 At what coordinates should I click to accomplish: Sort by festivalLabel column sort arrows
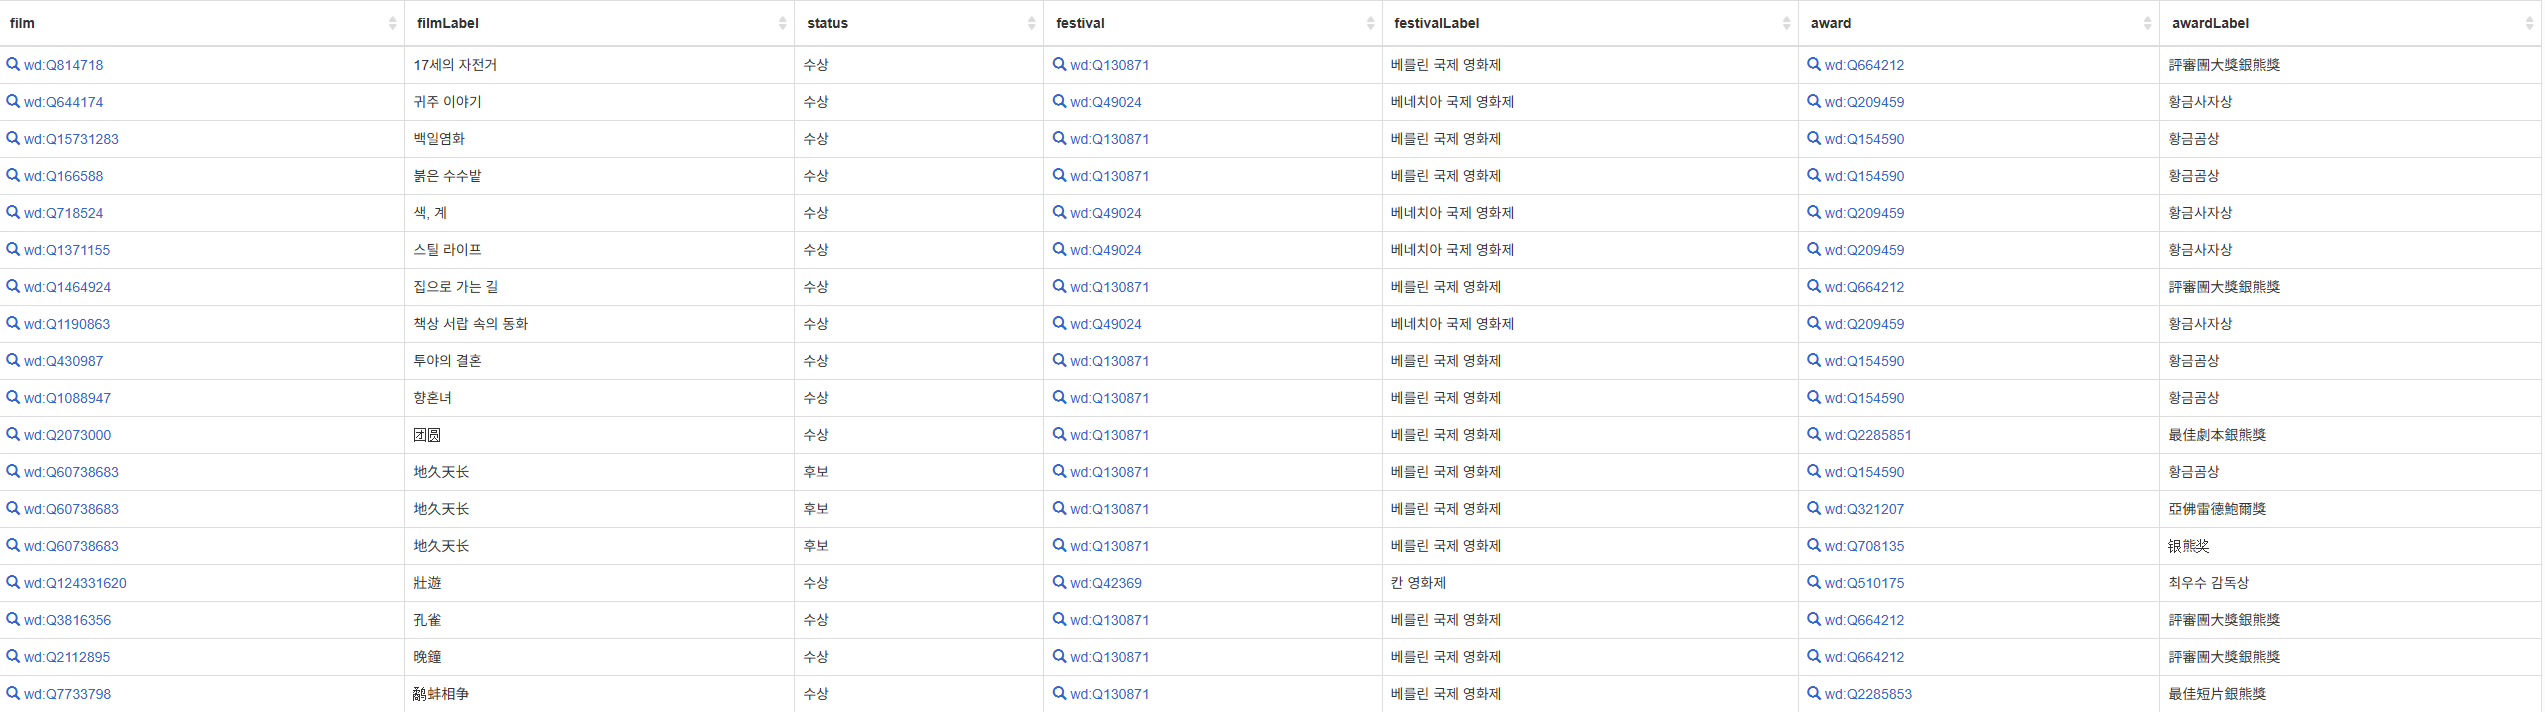click(x=1786, y=23)
